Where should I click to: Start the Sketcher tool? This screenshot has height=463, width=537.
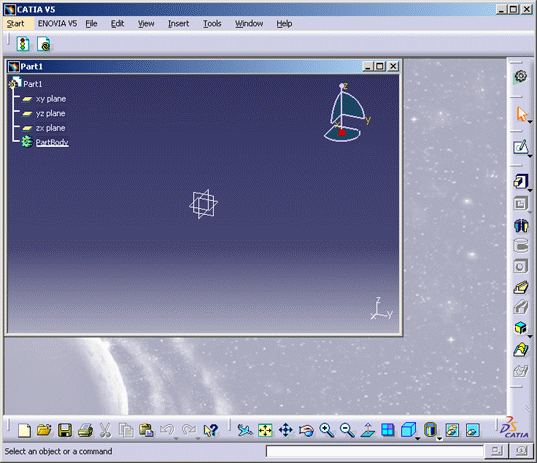(521, 147)
